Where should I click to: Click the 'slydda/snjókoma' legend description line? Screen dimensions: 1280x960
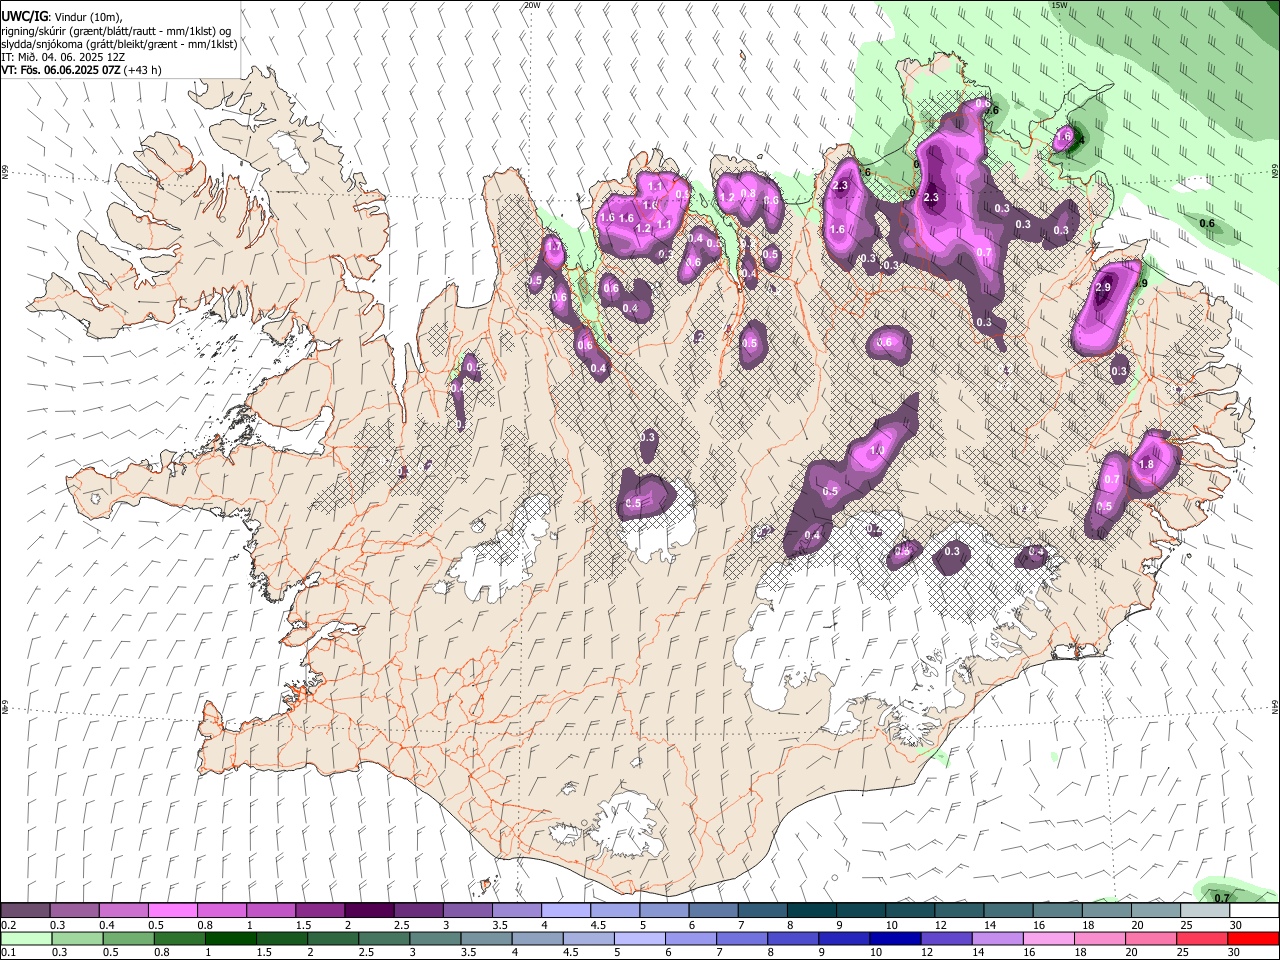coord(118,44)
